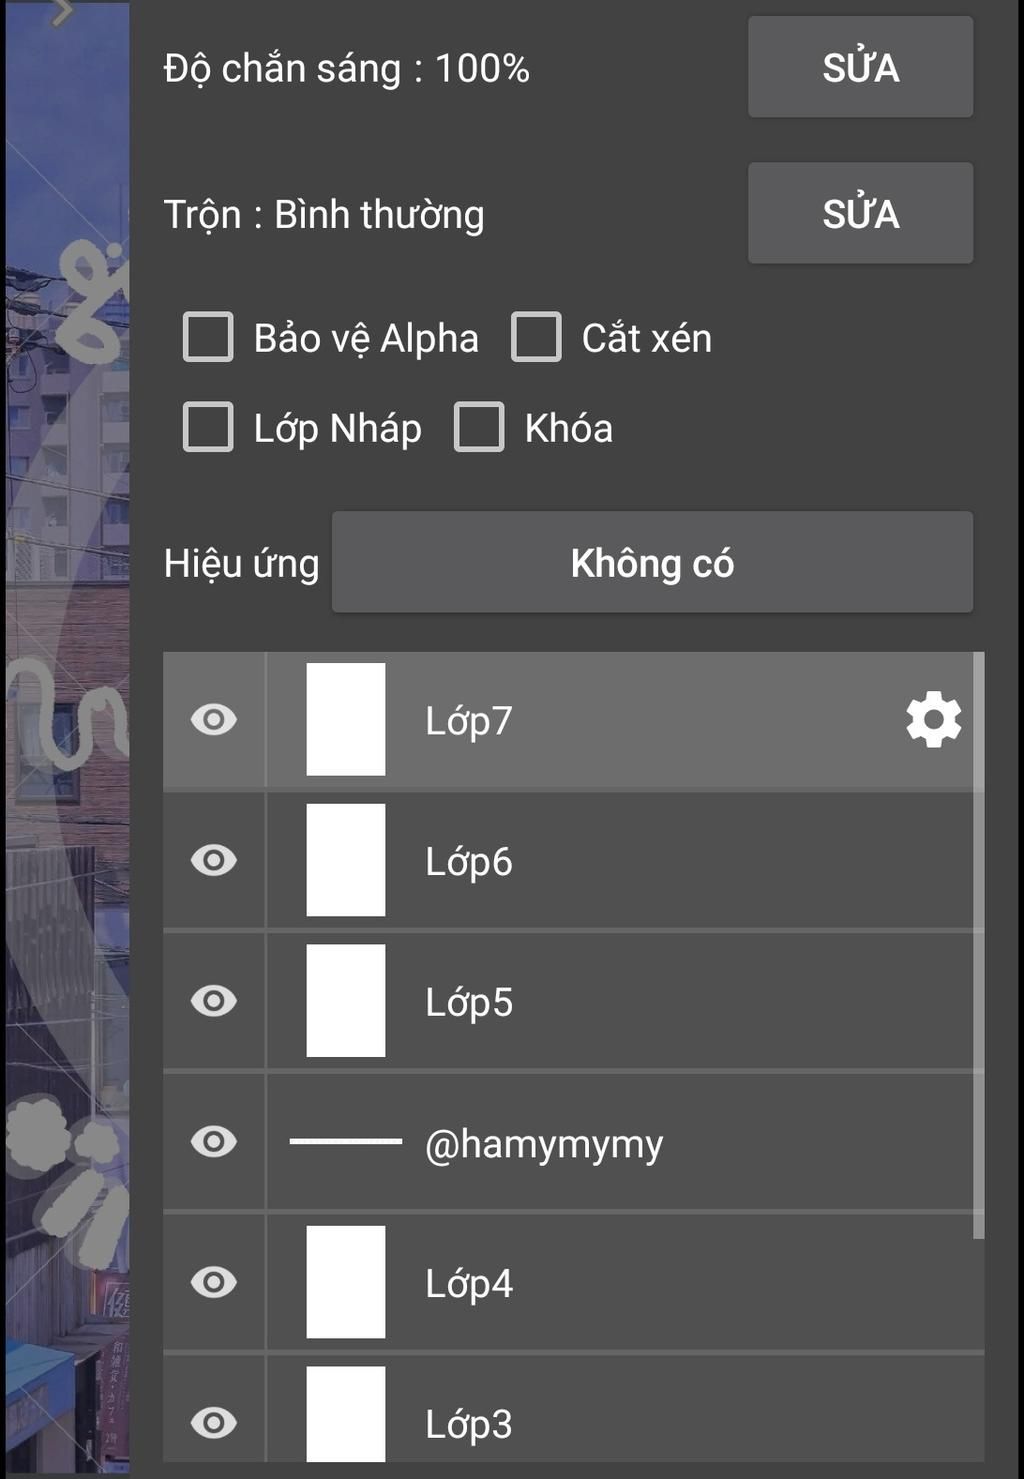This screenshot has height=1479, width=1024.
Task: Hide the Lớp5 layer
Action: 214,1001
